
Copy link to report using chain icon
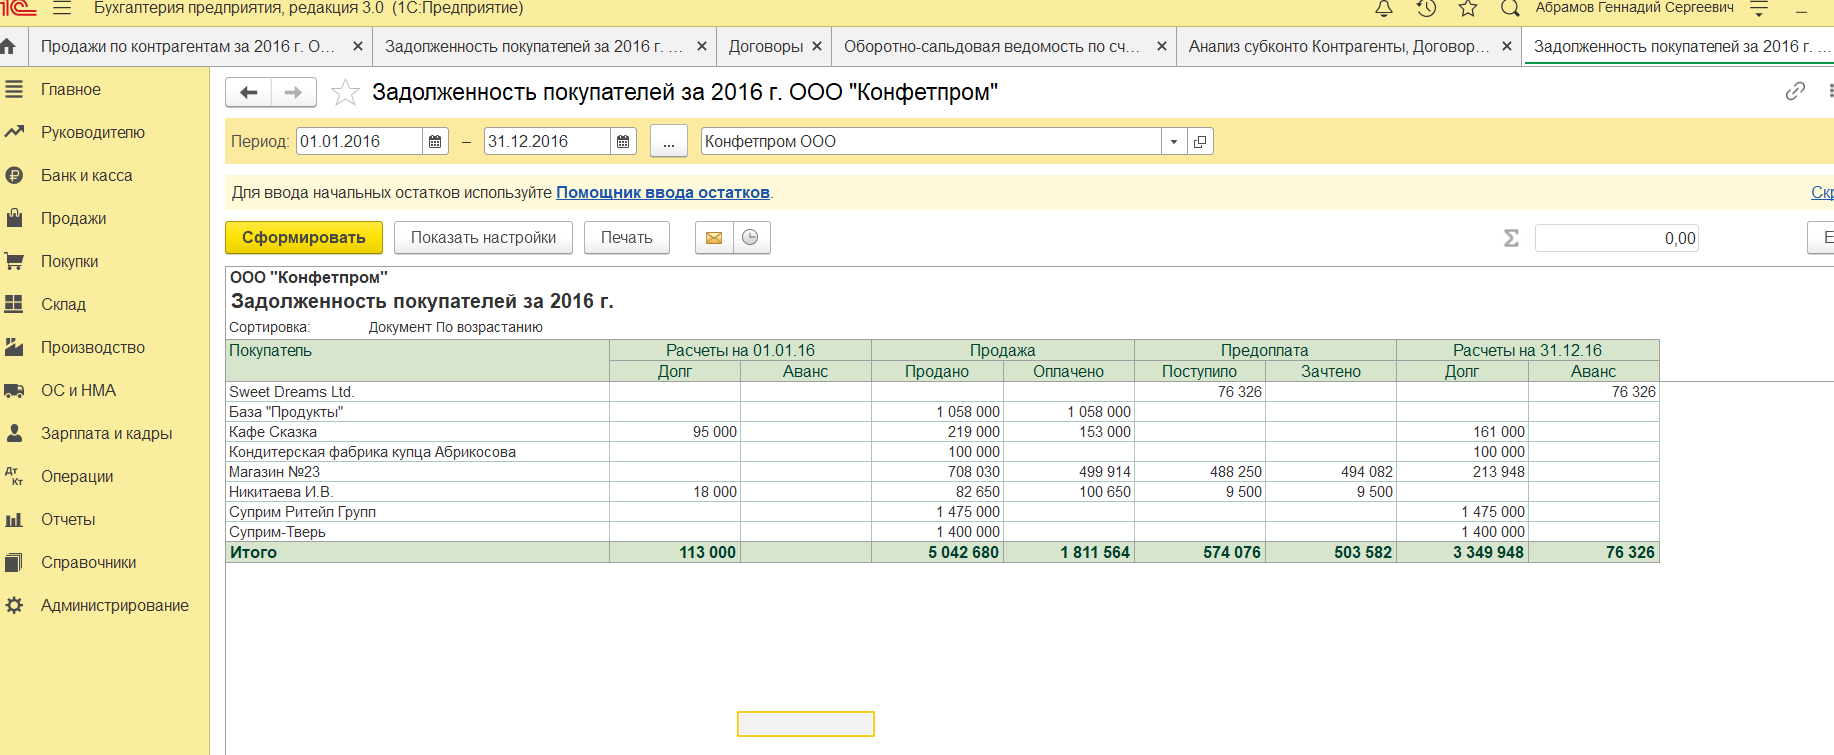tap(1795, 92)
